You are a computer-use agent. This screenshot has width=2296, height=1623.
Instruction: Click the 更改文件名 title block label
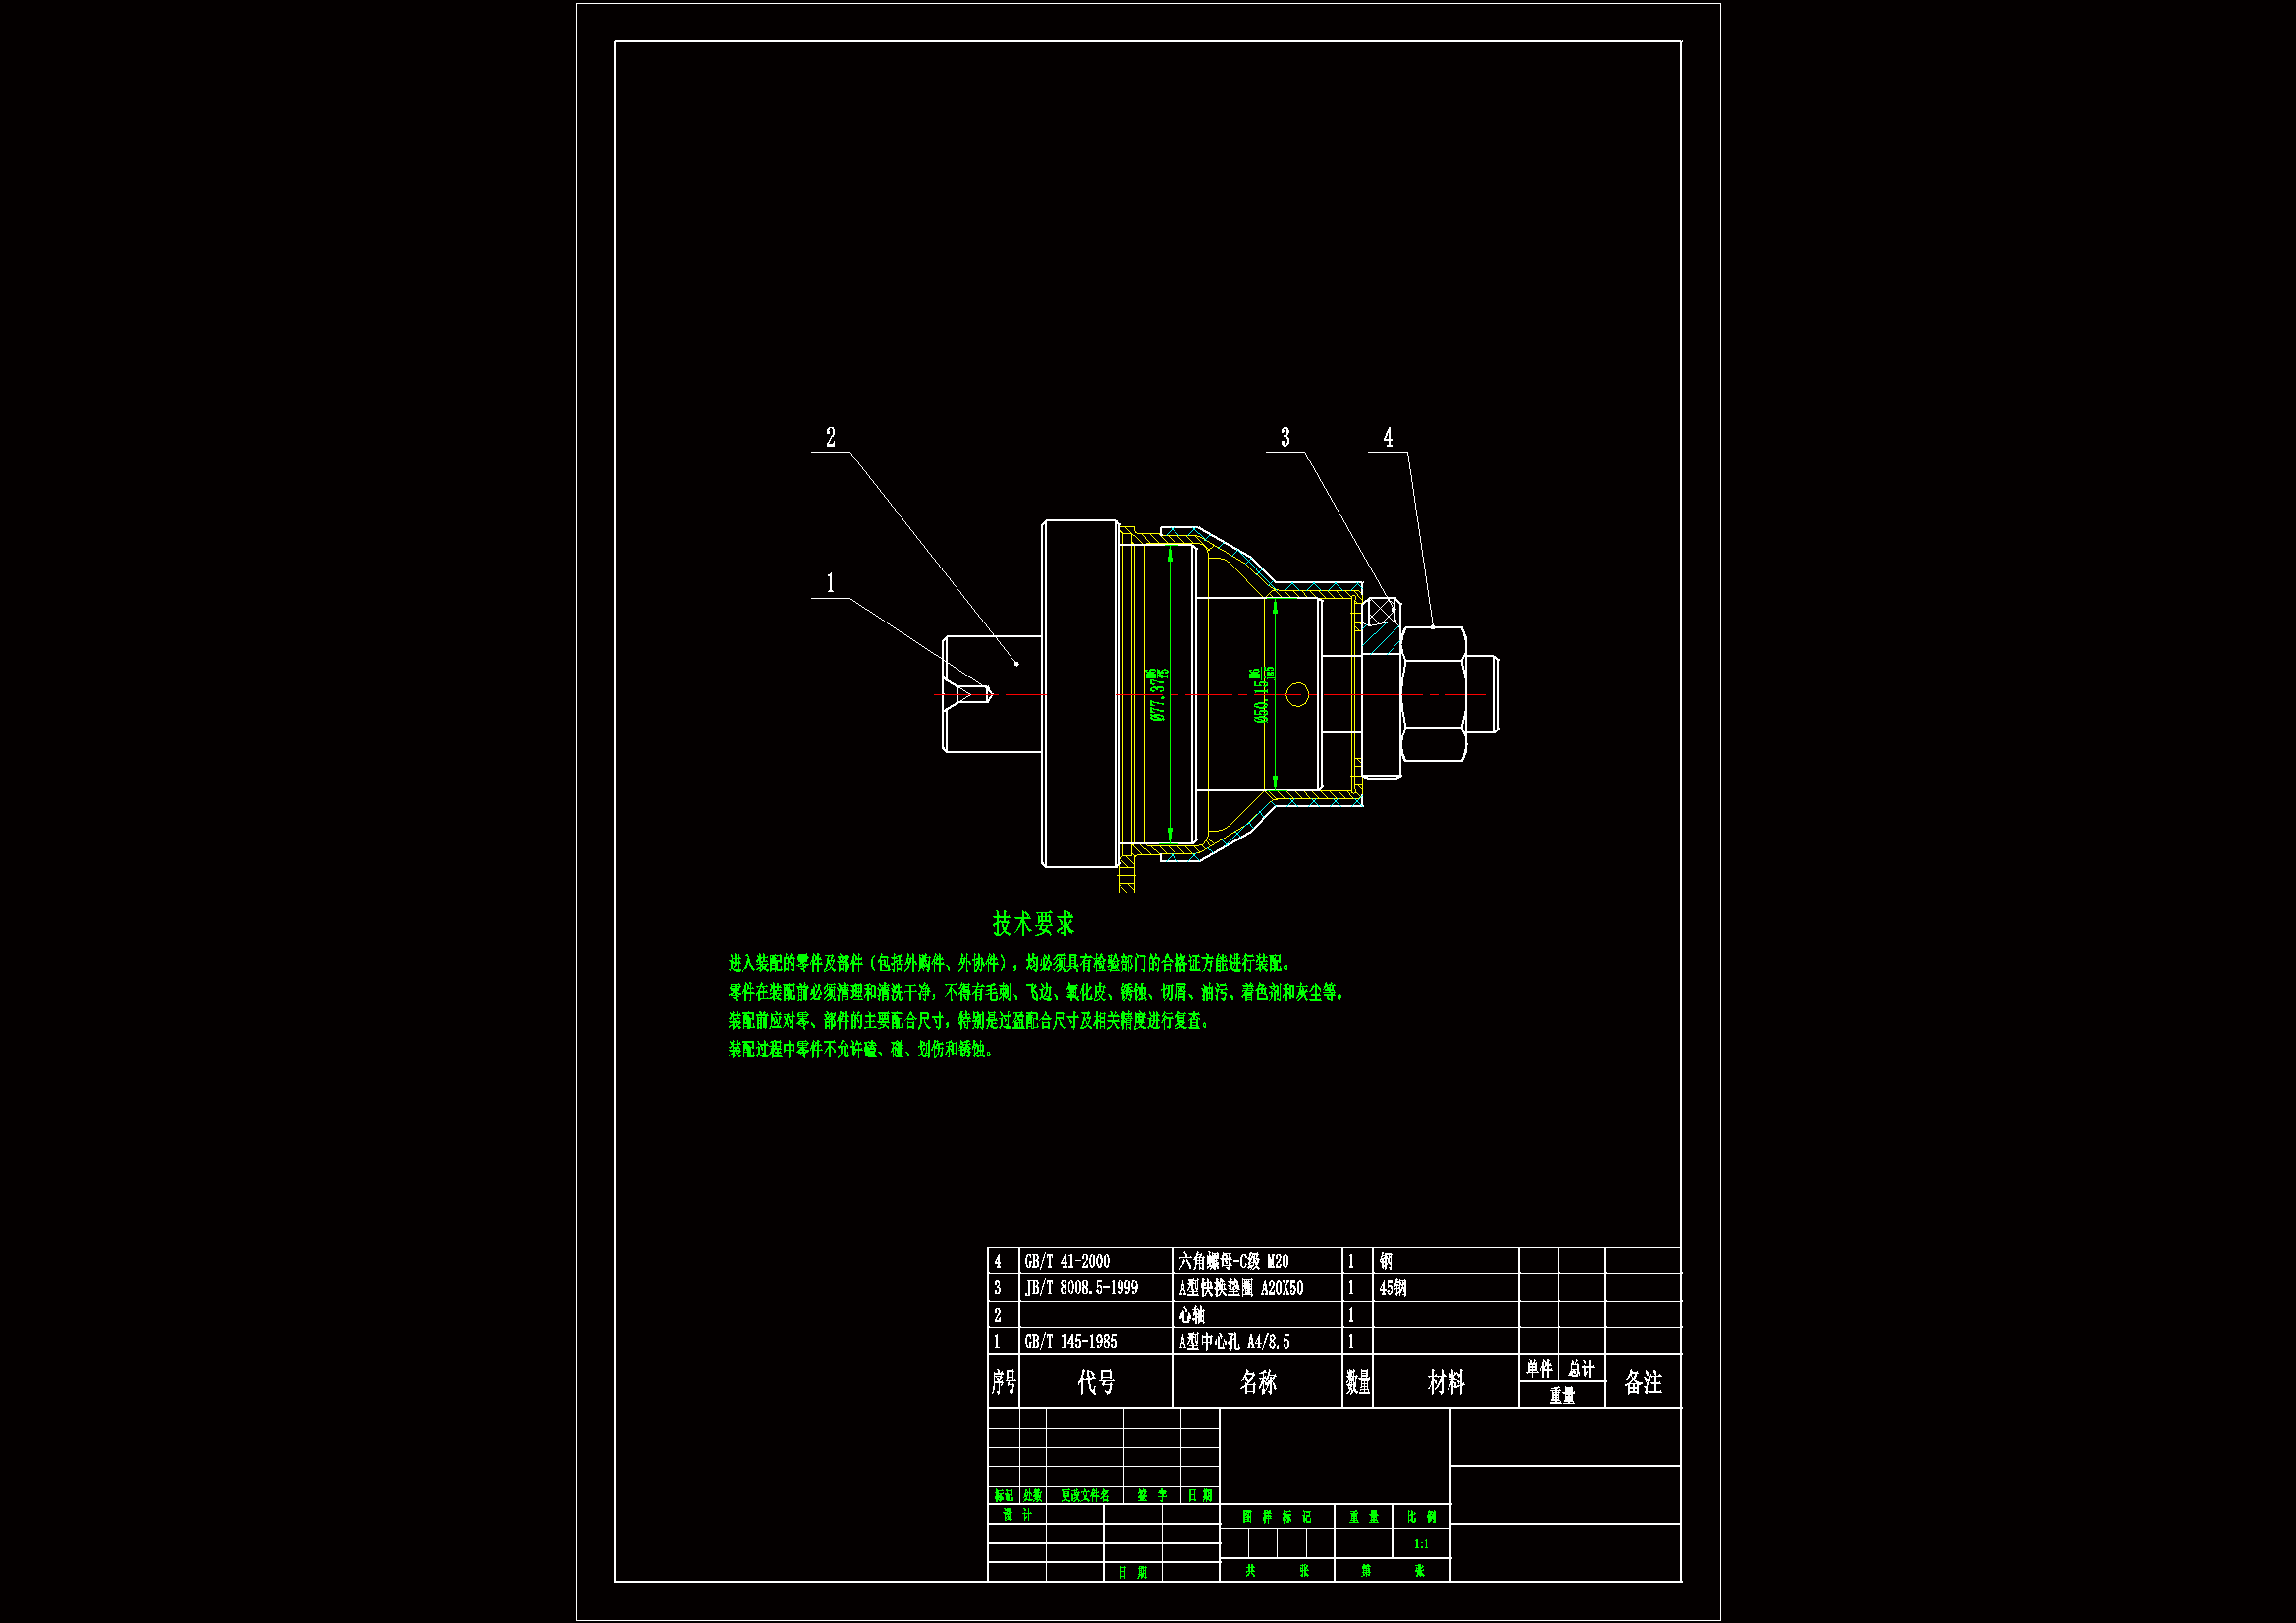(x=1085, y=1496)
